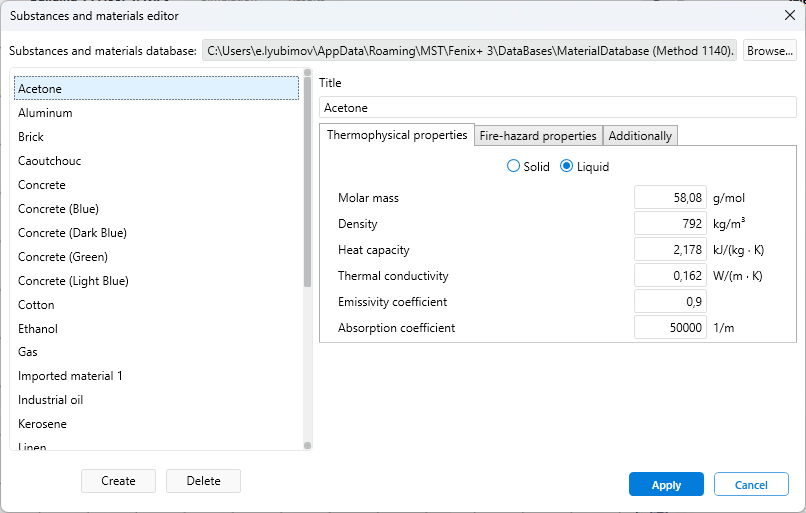Select Concrete (Green) material
806x513 pixels.
pos(156,256)
